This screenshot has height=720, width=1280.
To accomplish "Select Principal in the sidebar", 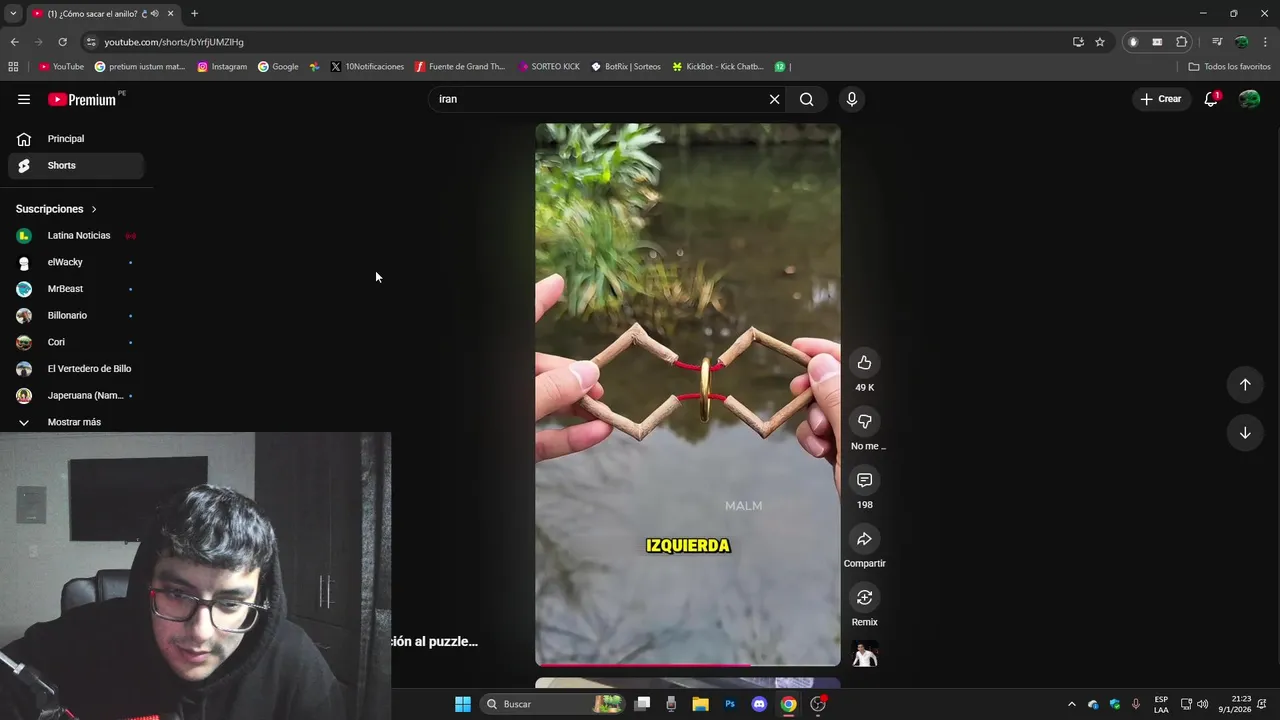I will tap(76, 139).
